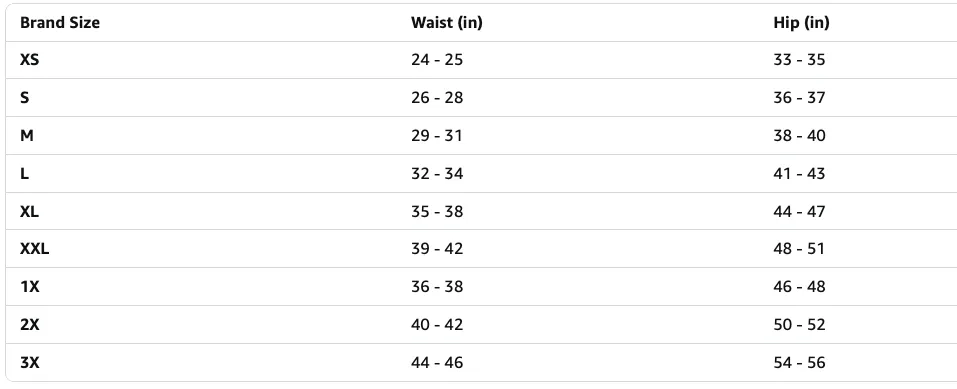Viewport: 957px width, 389px height.
Task: Click the Hip (in) column header
Action: (801, 23)
